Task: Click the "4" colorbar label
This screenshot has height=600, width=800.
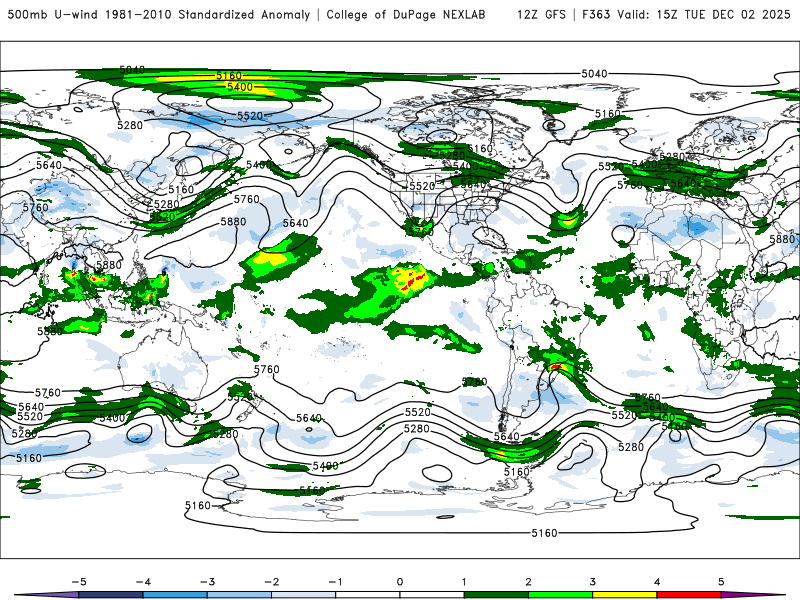Action: click(x=657, y=582)
